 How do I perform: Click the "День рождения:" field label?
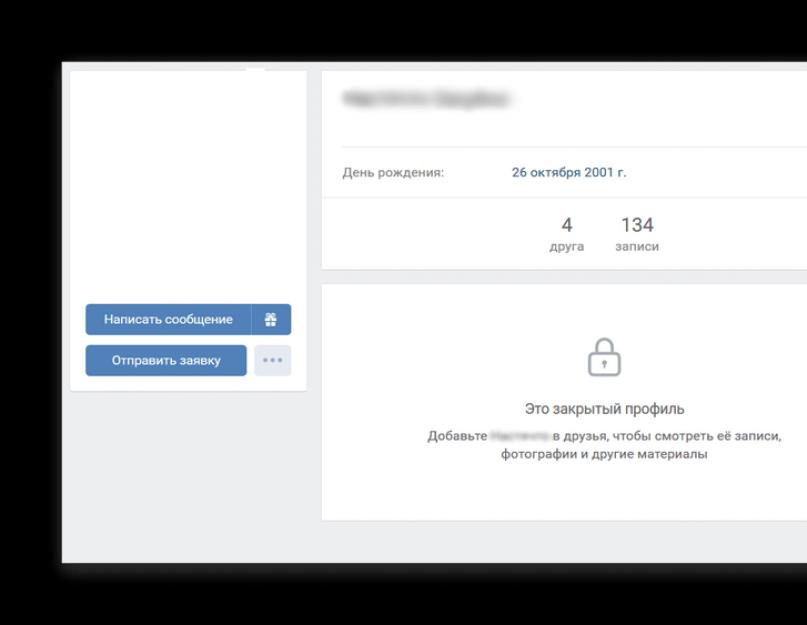point(393,172)
